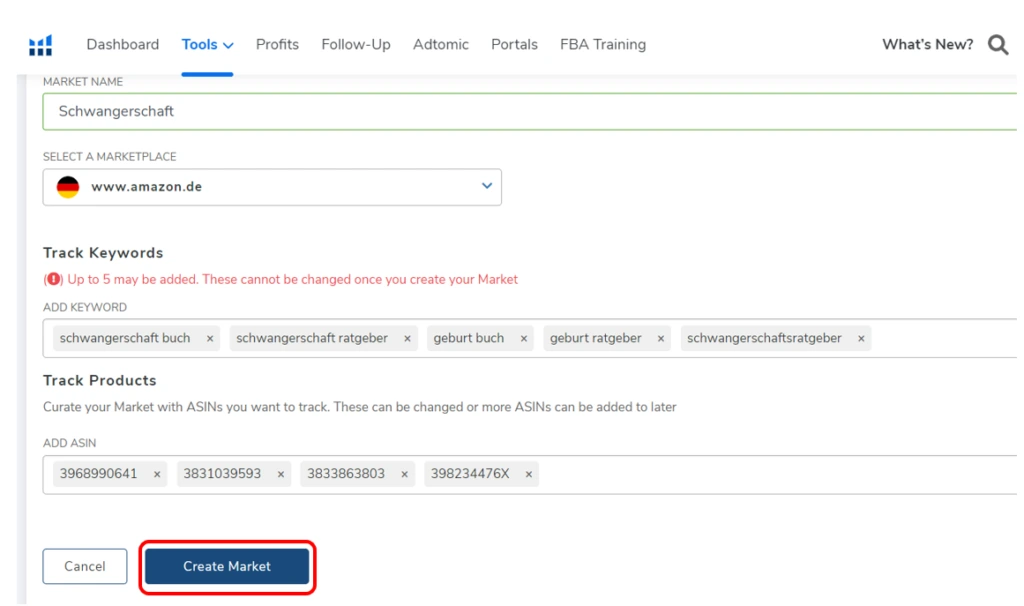The height and width of the screenshot is (606, 1024).
Task: Delete the 'schwangerschaftsratgeber' keyword tag
Action: (x=861, y=339)
